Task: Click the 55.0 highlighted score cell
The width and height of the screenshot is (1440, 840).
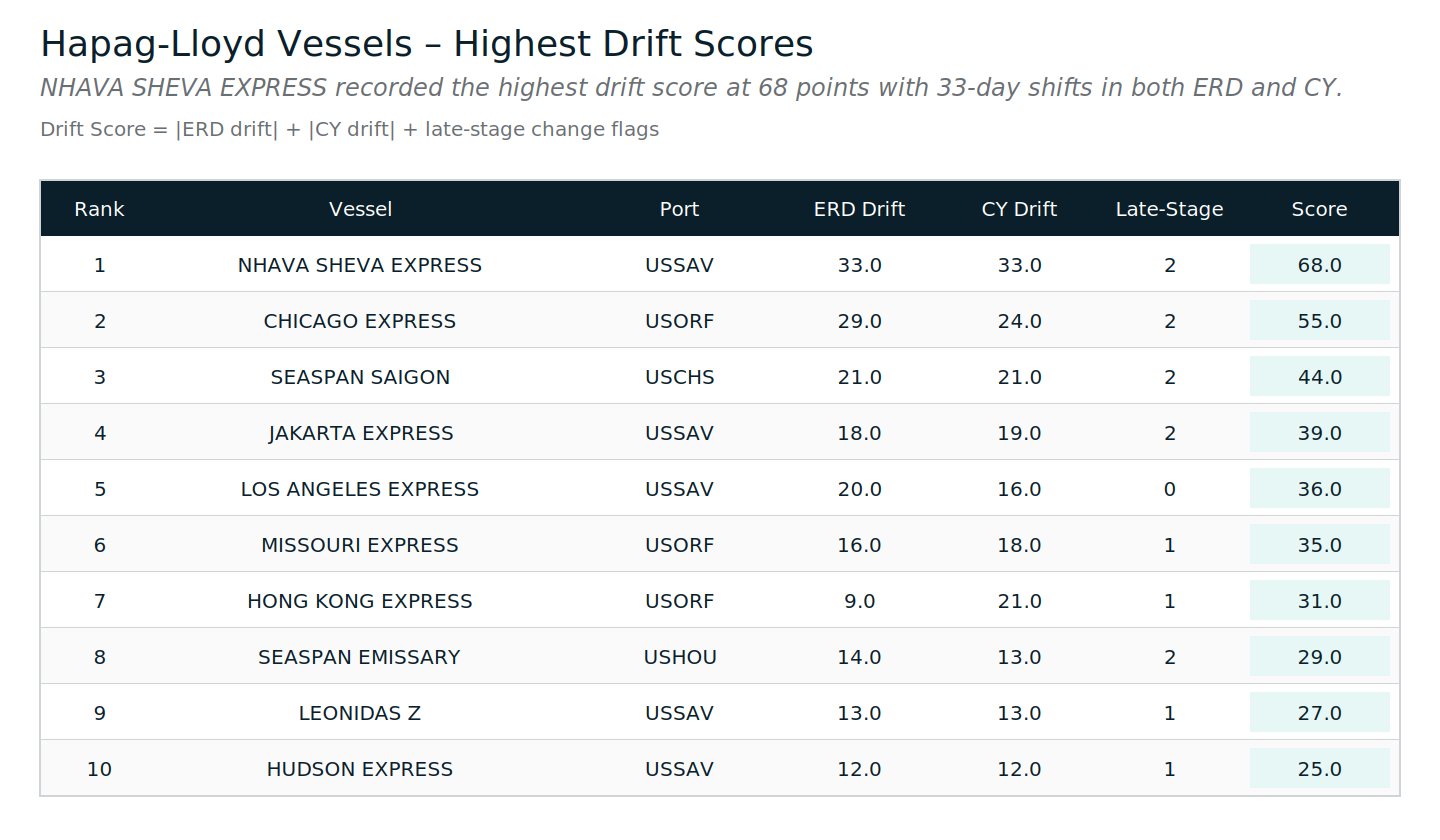Action: [1319, 321]
